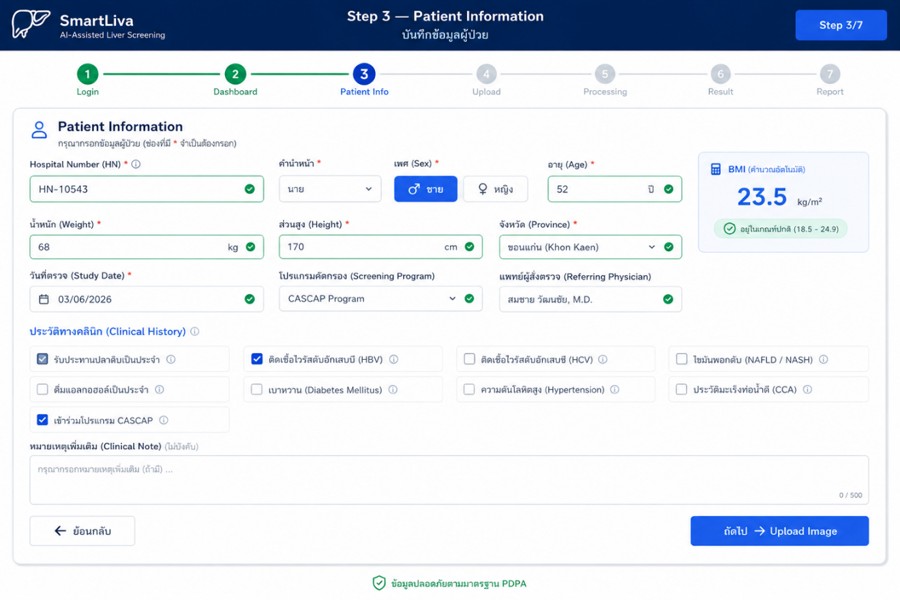Click the Height input field

381,247
